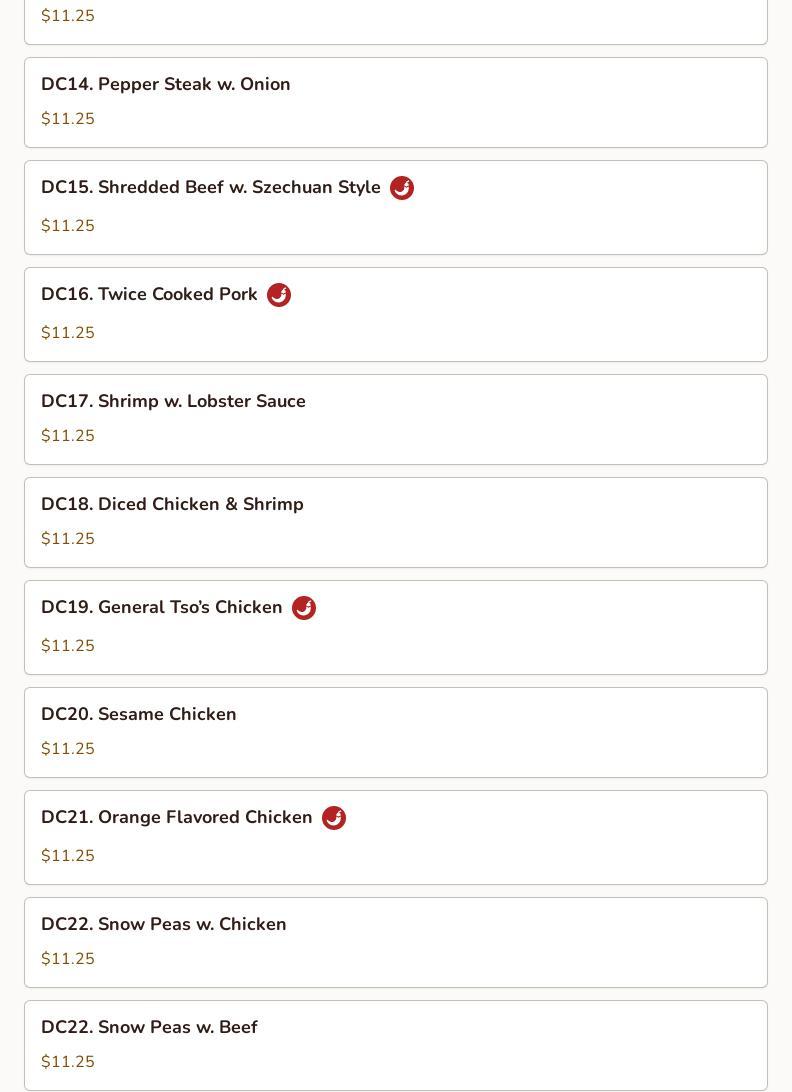
Task: Open DC20. Sesame Chicken item
Action: pyautogui.click(x=396, y=733)
